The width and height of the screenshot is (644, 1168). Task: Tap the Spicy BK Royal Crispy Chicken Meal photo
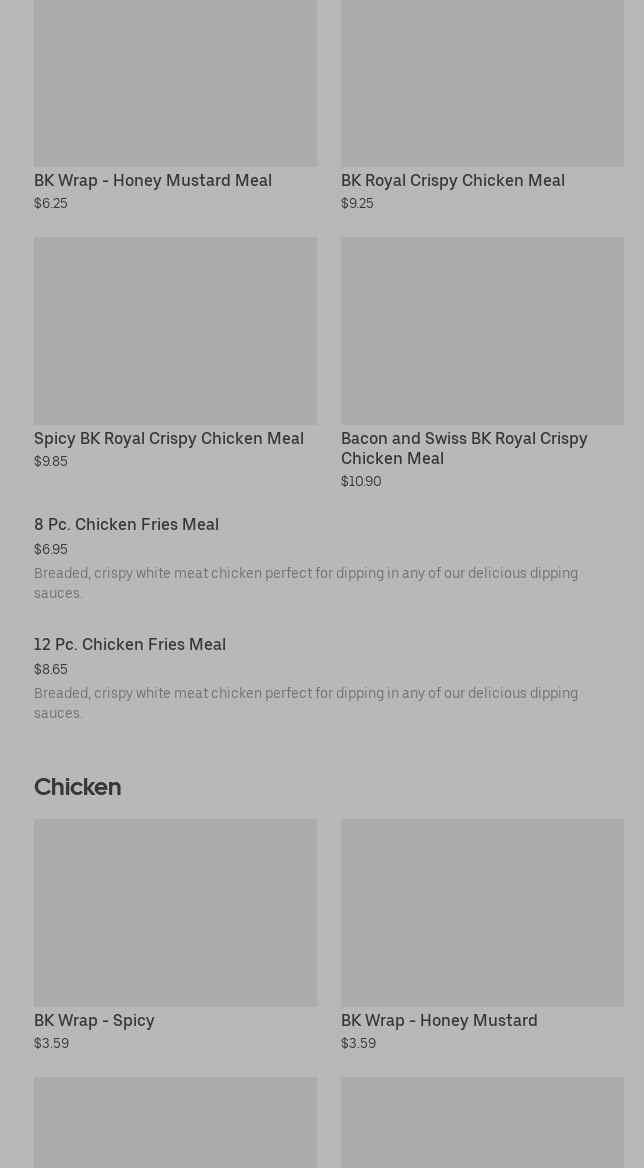(175, 331)
